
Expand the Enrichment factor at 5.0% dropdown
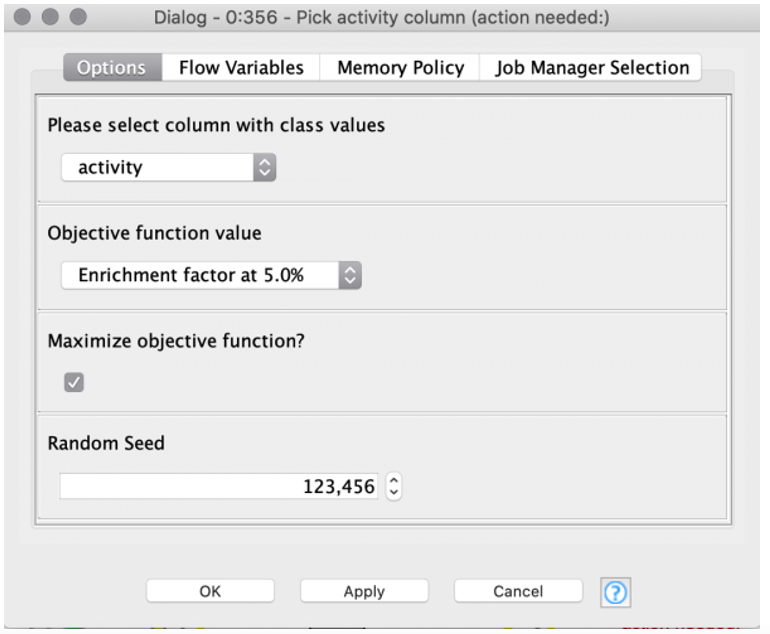pyautogui.click(x=210, y=275)
